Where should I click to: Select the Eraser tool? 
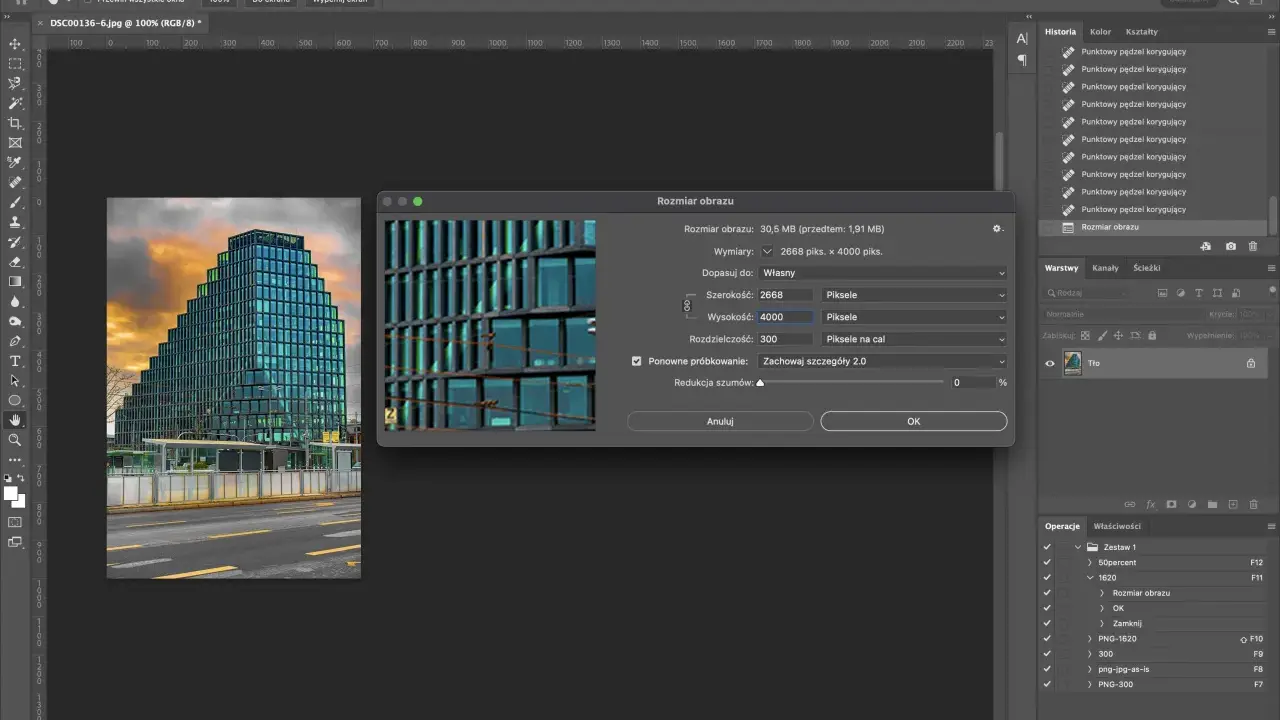point(15,262)
